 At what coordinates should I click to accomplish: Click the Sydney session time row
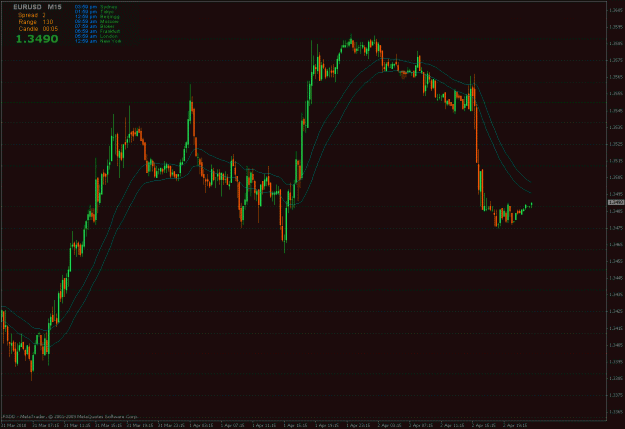coord(96,7)
